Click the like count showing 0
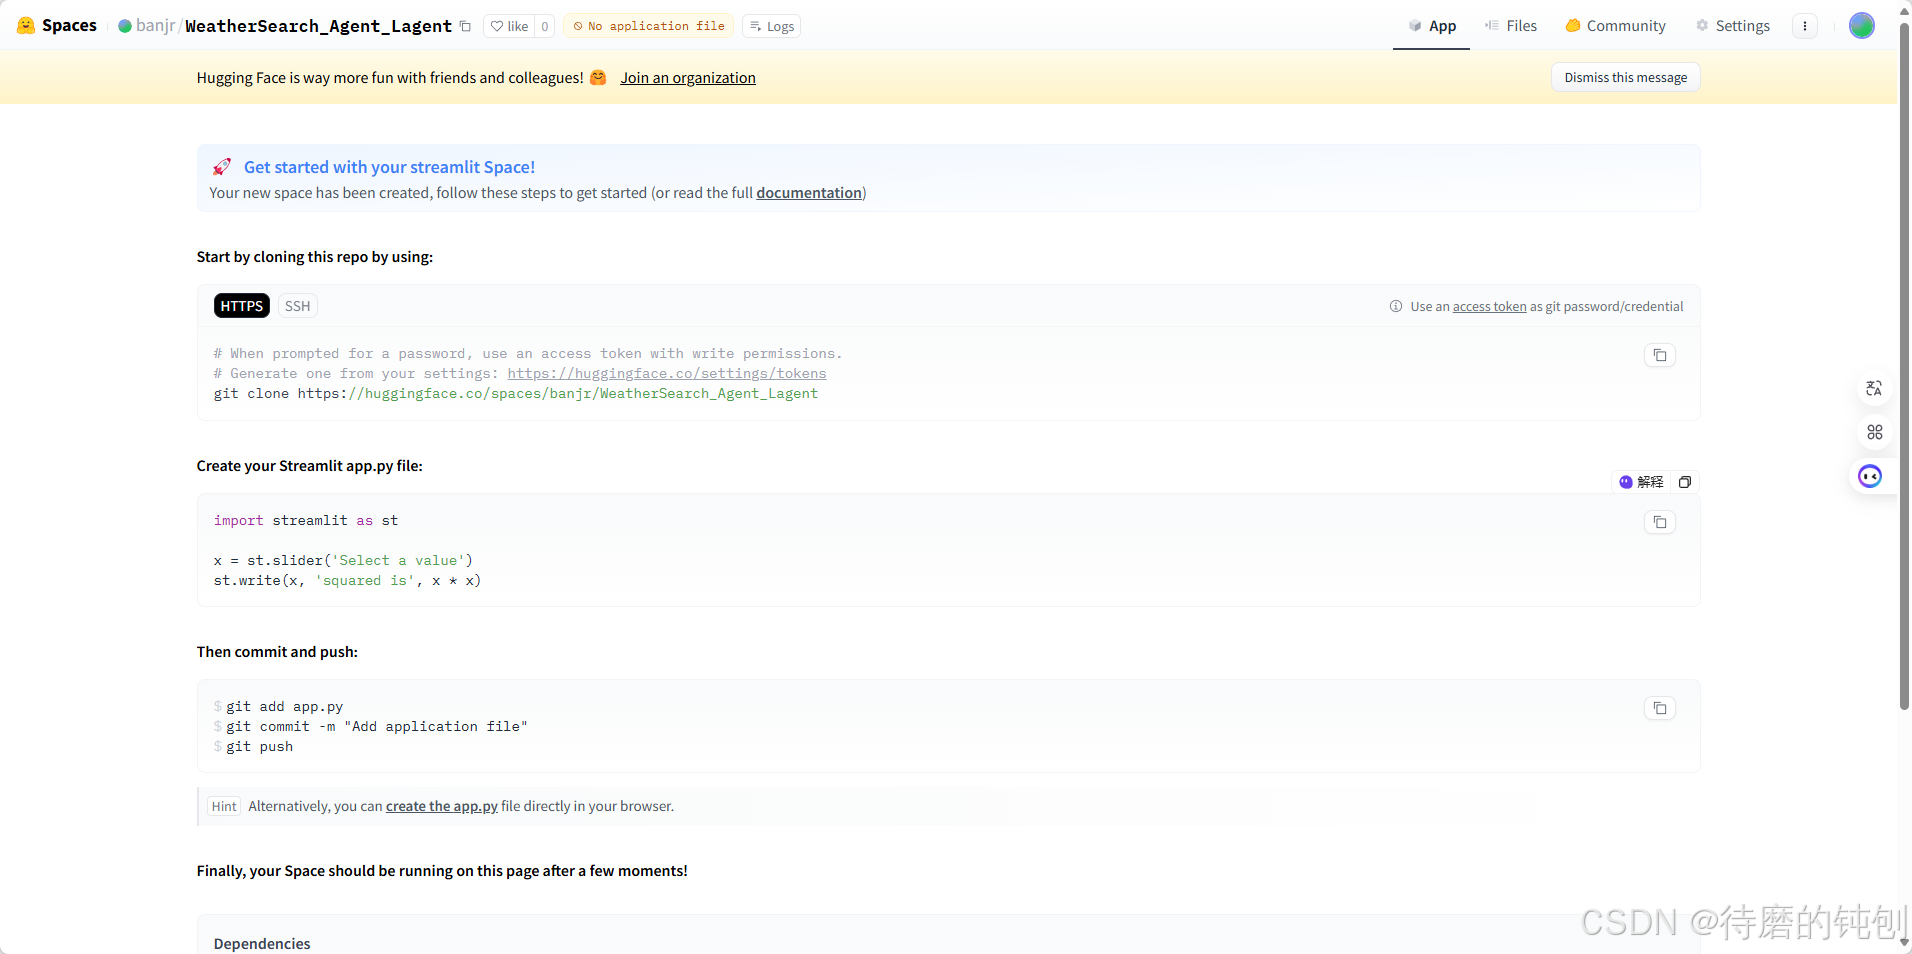 tap(545, 26)
